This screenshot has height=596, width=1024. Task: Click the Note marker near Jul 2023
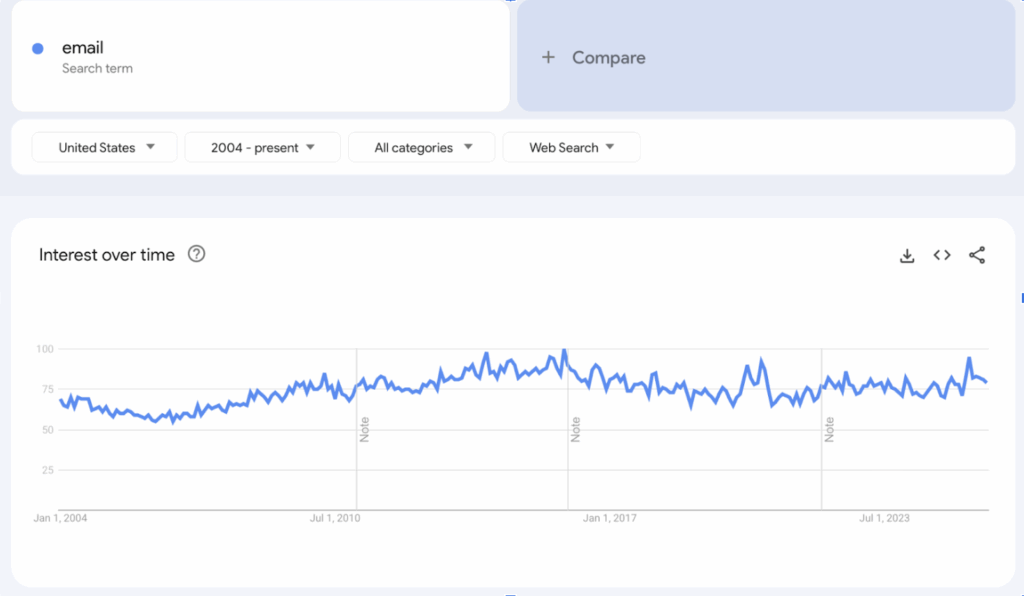827,430
